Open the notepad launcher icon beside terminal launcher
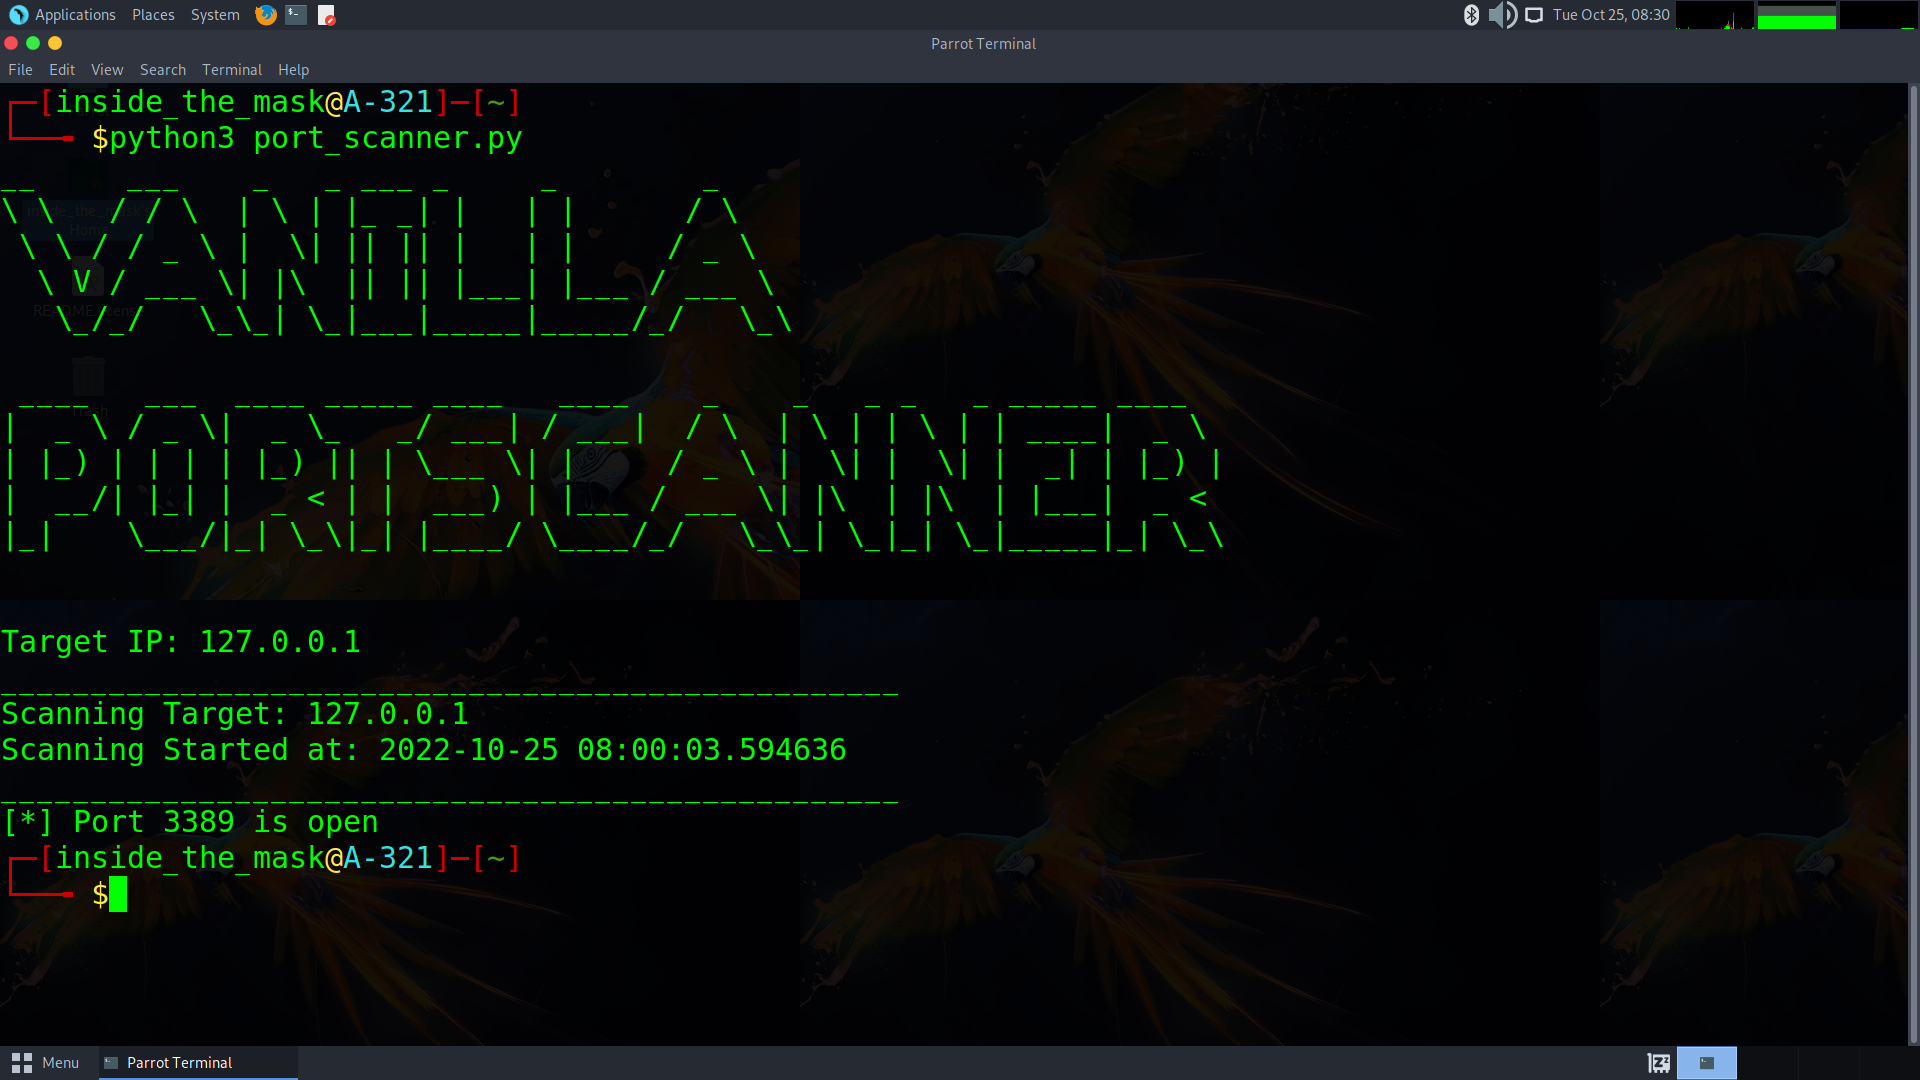This screenshot has height=1080, width=1920. tap(327, 15)
